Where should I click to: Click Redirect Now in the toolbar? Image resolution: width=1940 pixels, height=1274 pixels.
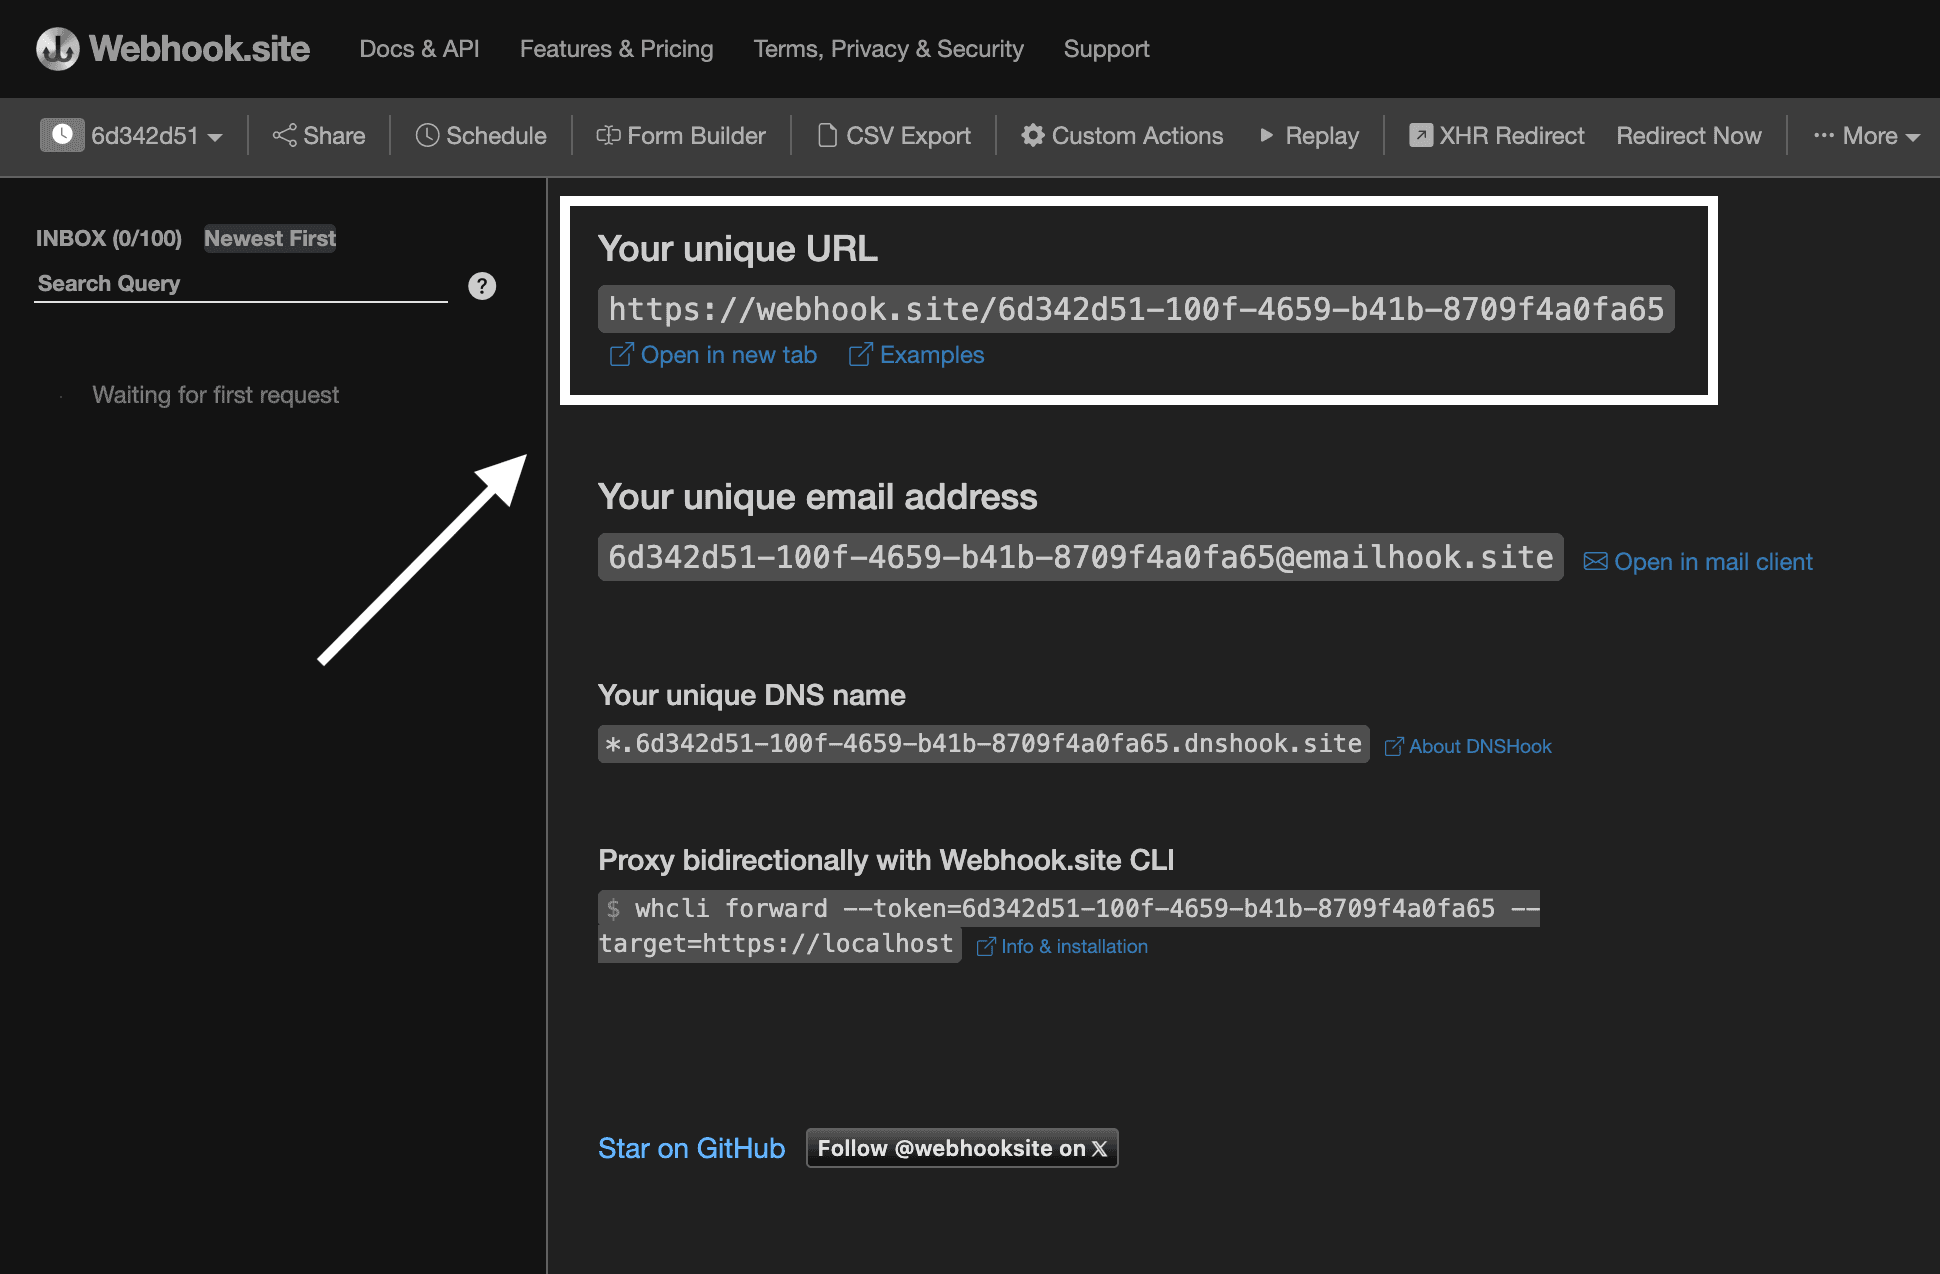pyautogui.click(x=1689, y=135)
